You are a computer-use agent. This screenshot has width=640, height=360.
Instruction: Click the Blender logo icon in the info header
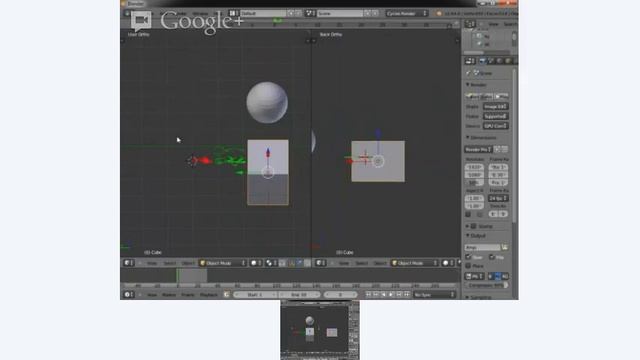(439, 13)
